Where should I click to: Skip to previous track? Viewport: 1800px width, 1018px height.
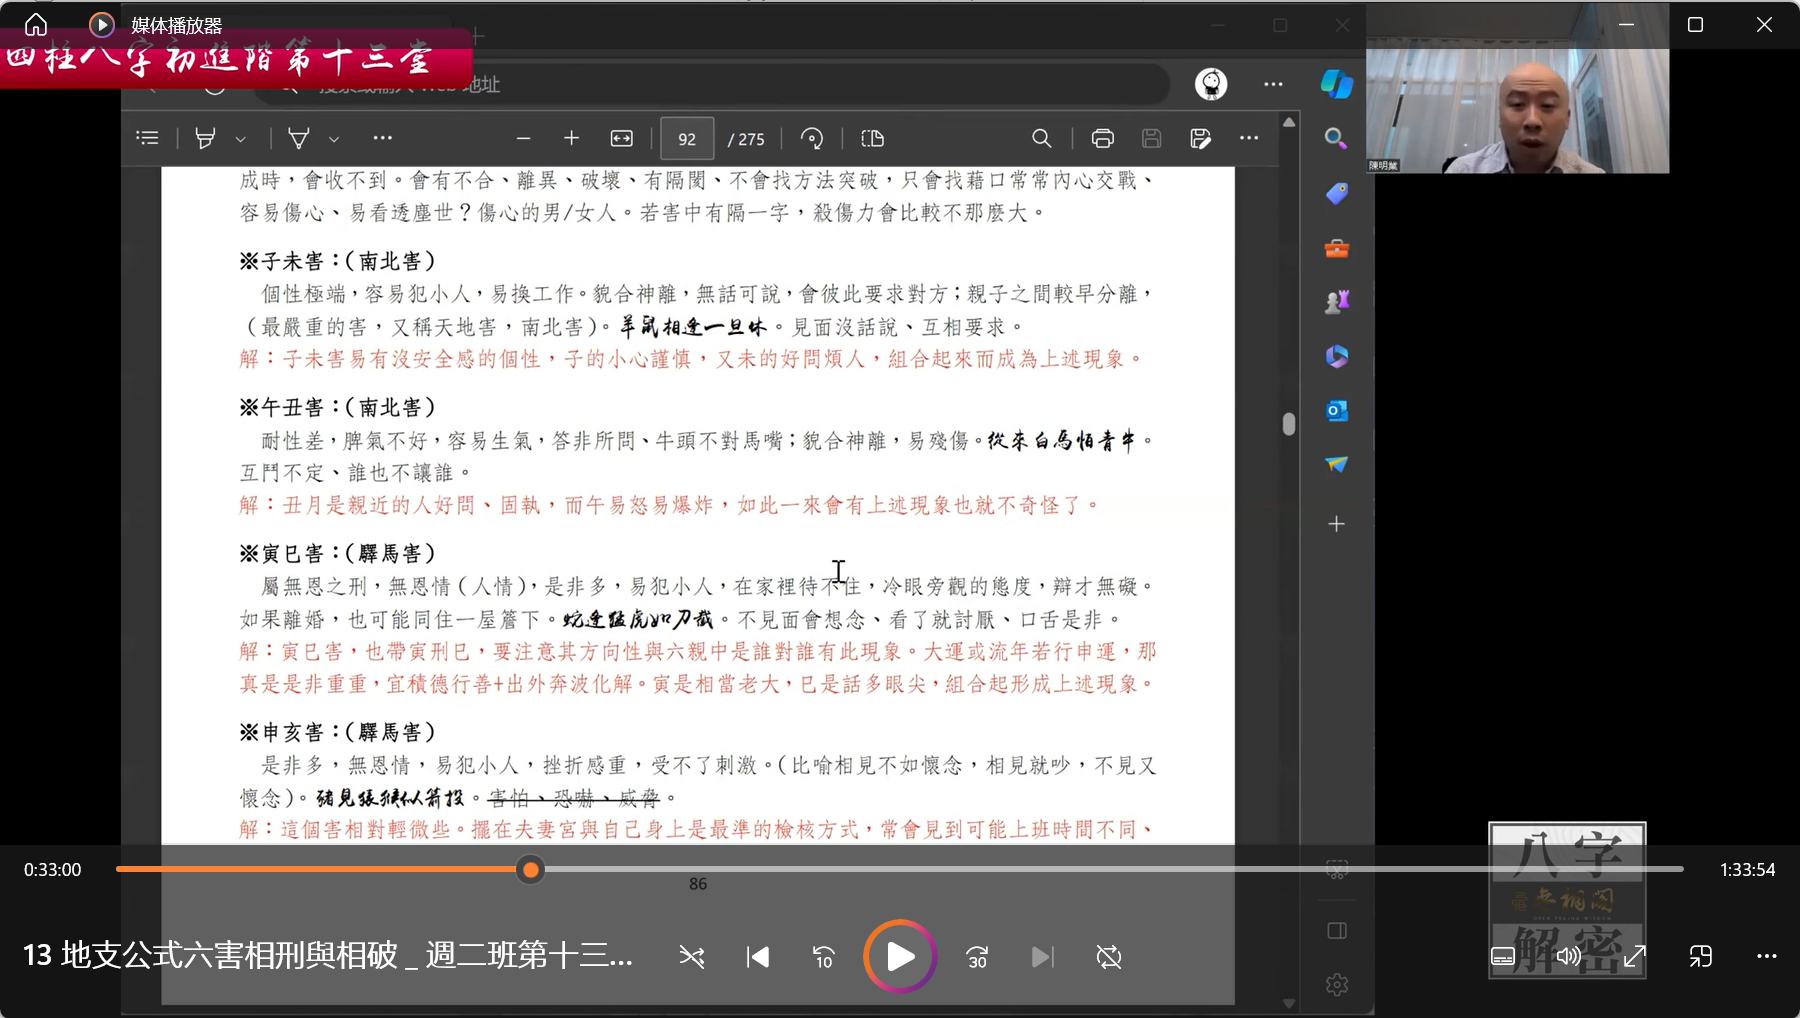point(758,957)
